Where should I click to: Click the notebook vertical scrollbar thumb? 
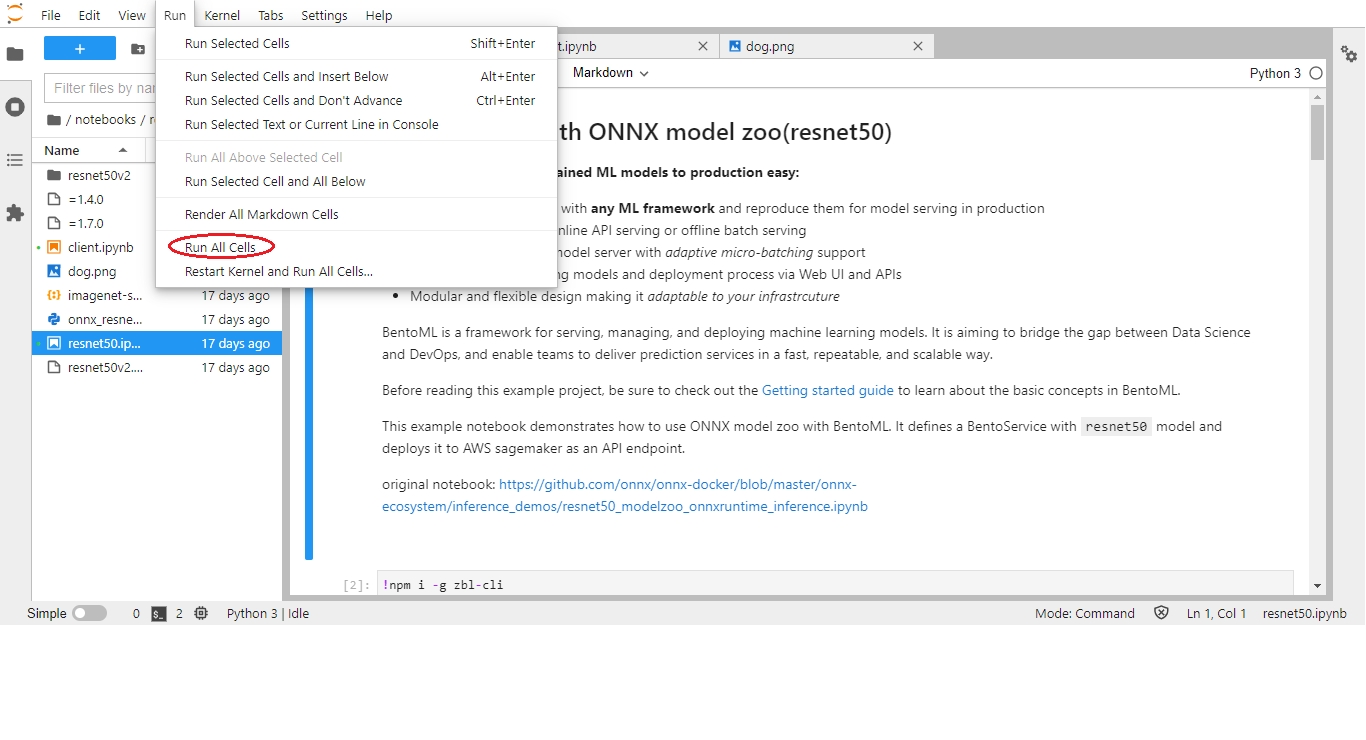[1317, 132]
